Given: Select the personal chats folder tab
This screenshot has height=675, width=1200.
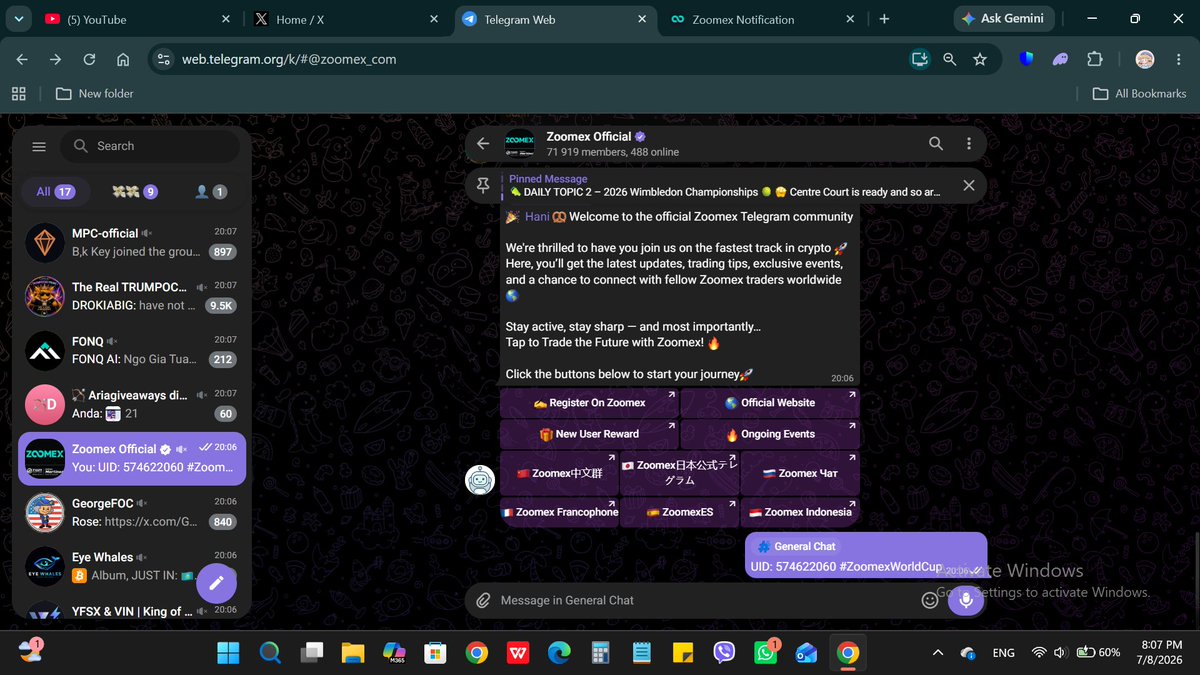Looking at the screenshot, I should point(210,192).
